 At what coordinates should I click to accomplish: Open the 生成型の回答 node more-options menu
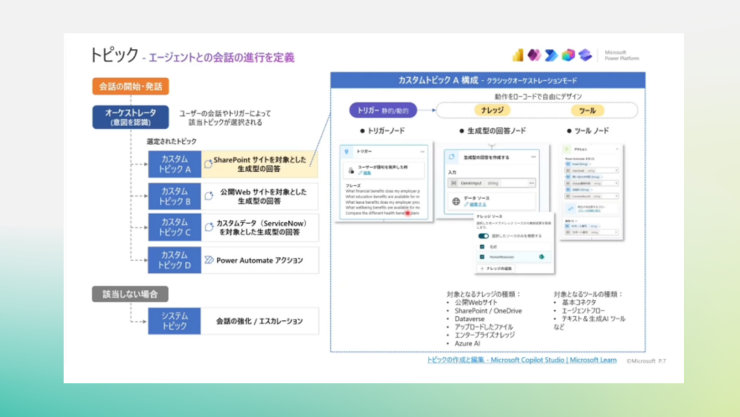pyautogui.click(x=533, y=157)
